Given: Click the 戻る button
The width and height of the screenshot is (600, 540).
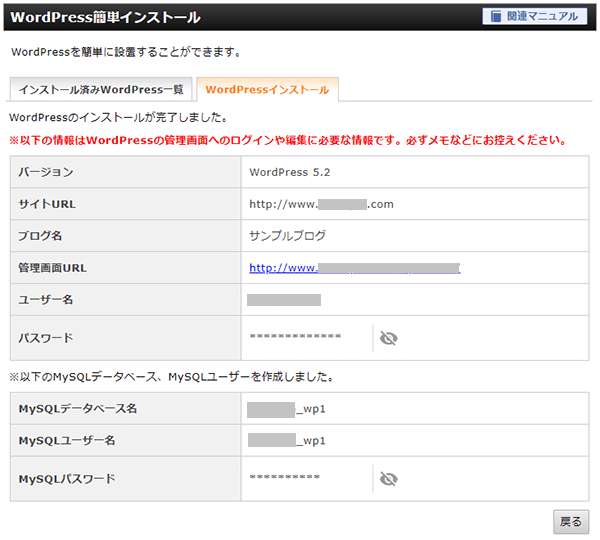Looking at the screenshot, I should (571, 522).
